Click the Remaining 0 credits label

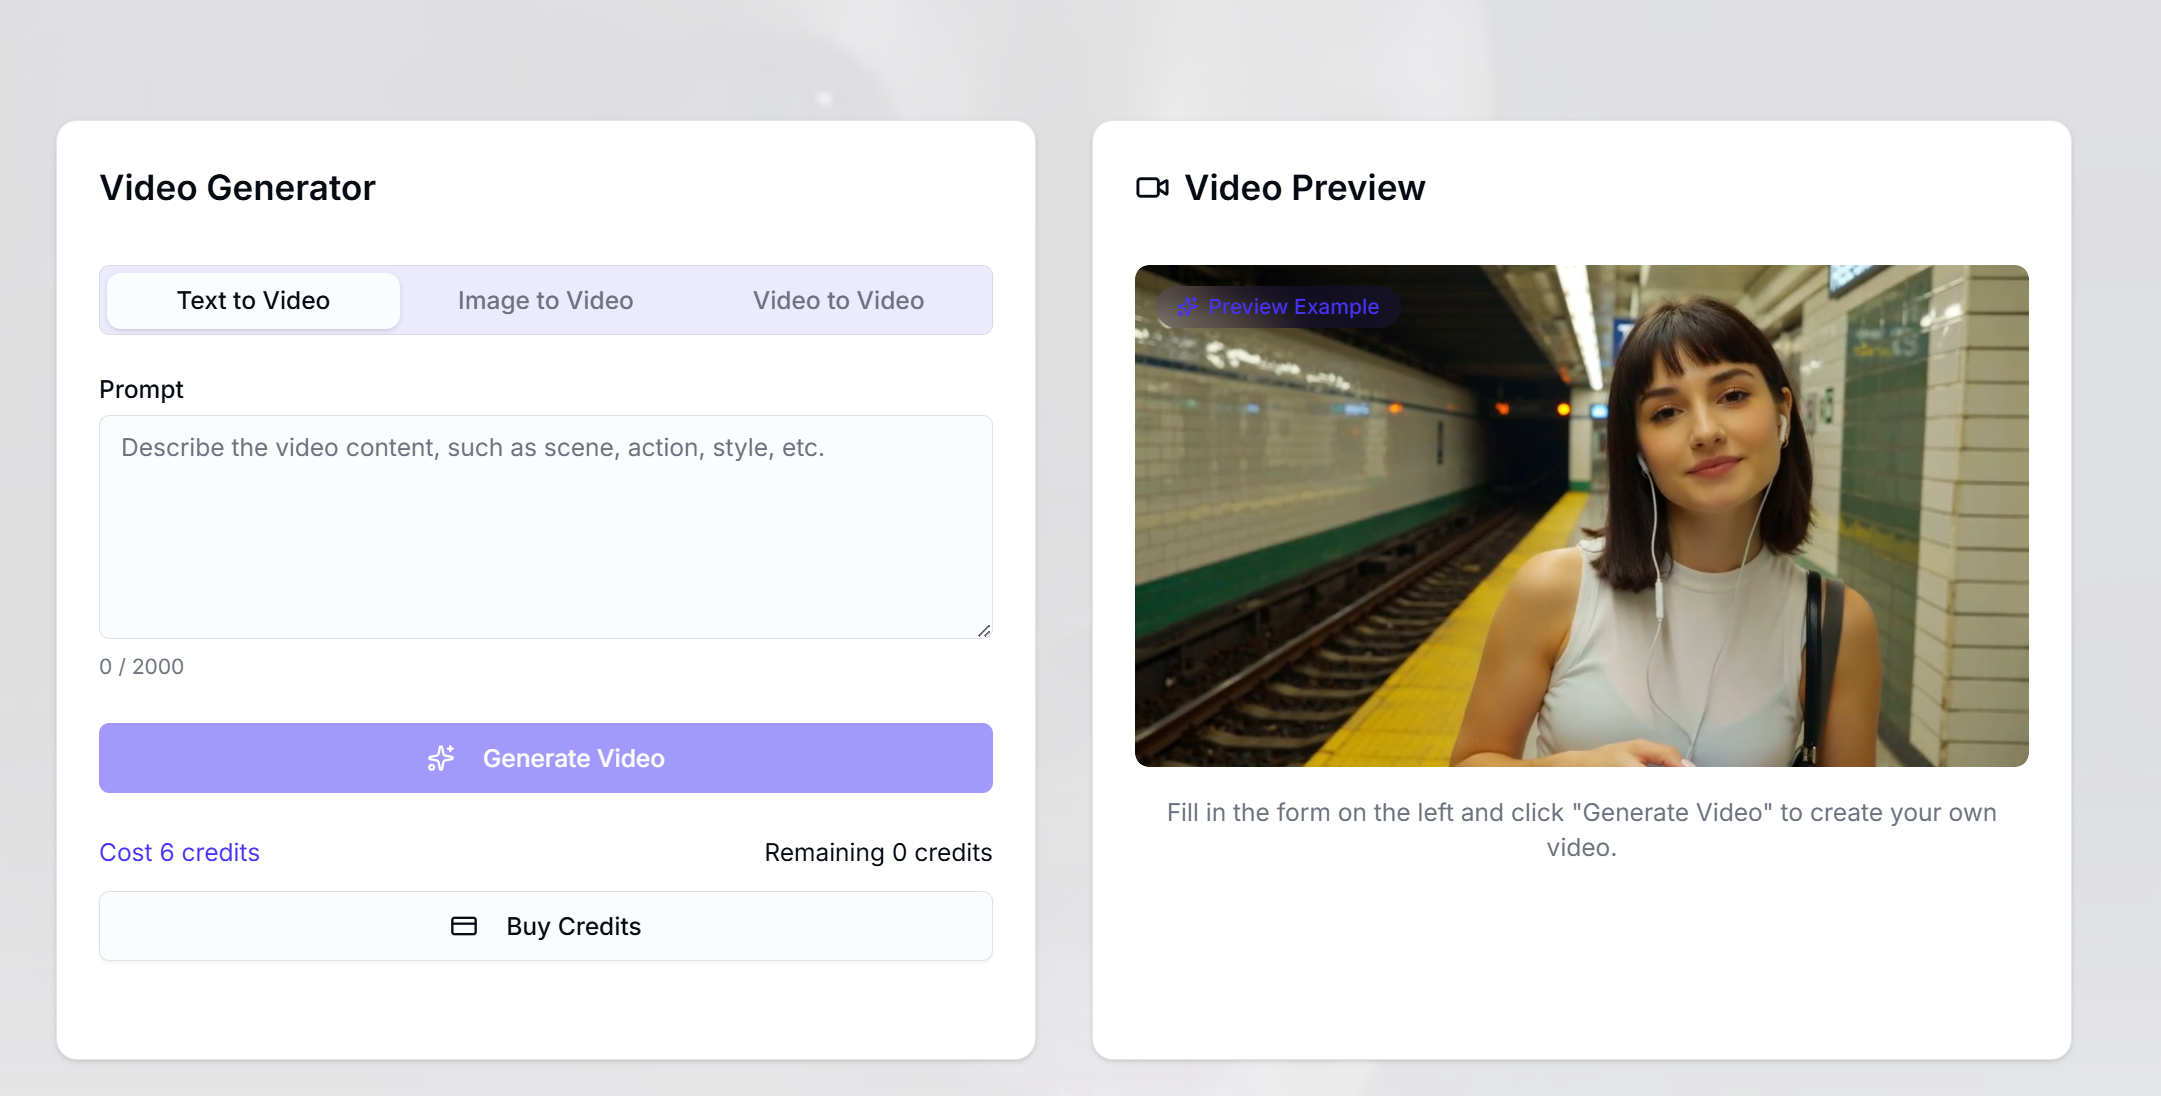[x=878, y=852]
